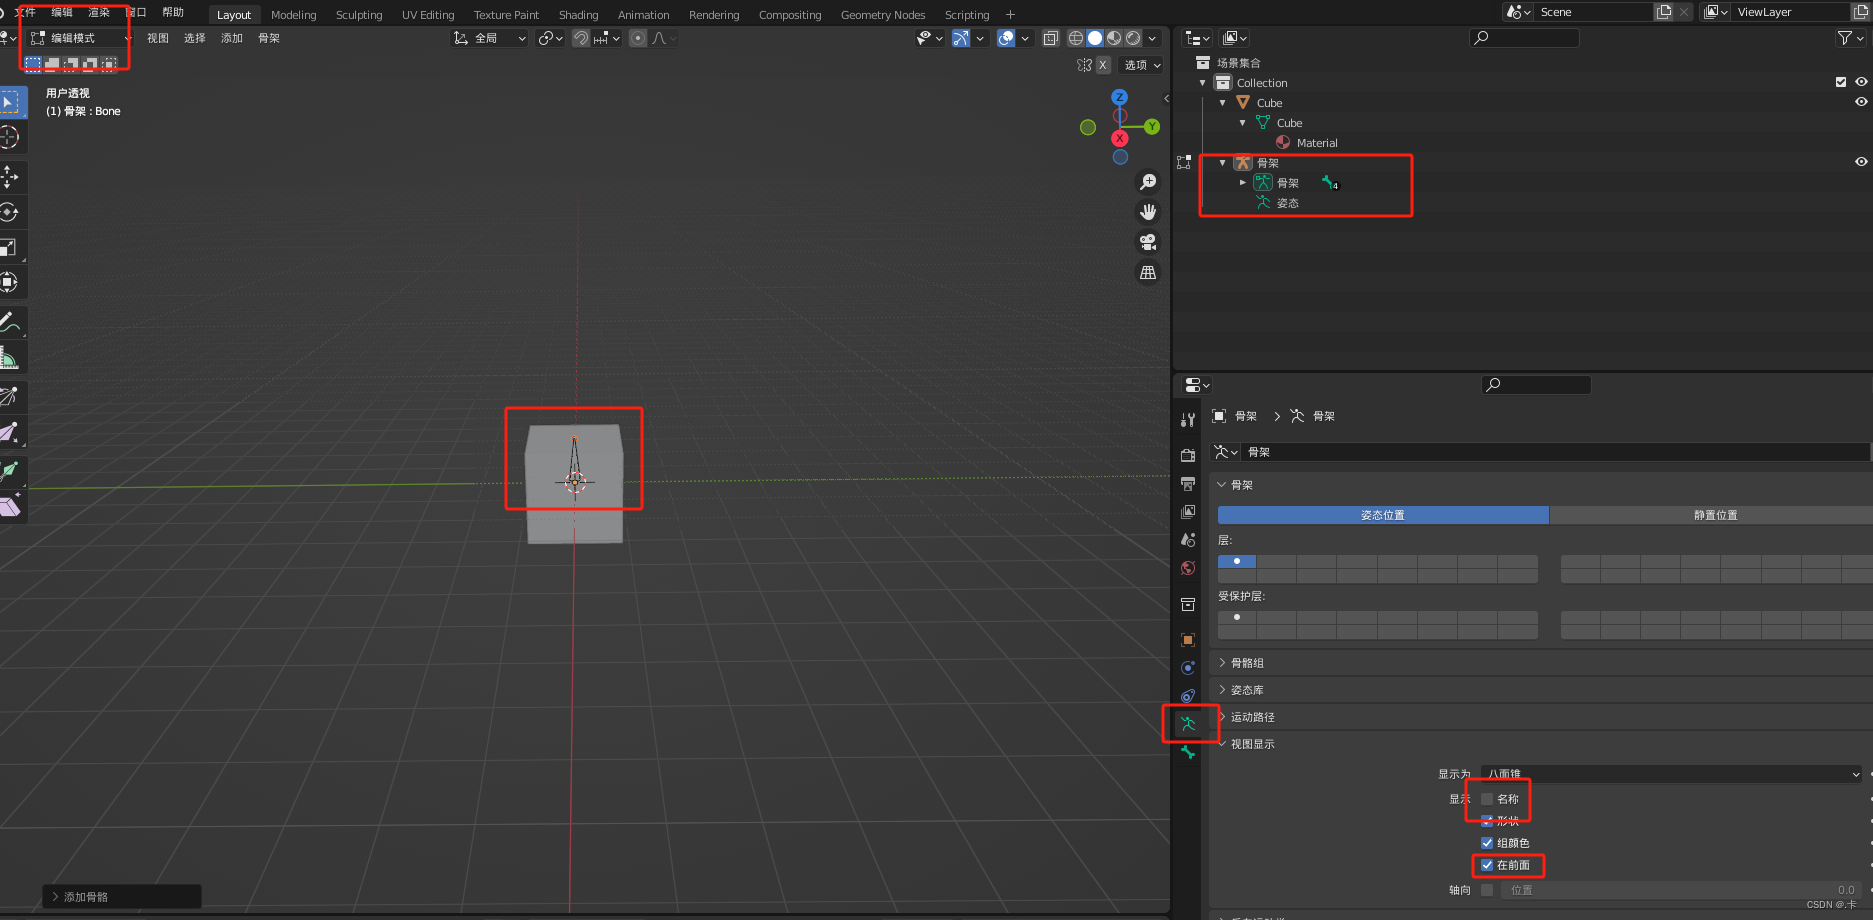Switch to the Sculpting workspace tab
The width and height of the screenshot is (1873, 920).
click(359, 14)
